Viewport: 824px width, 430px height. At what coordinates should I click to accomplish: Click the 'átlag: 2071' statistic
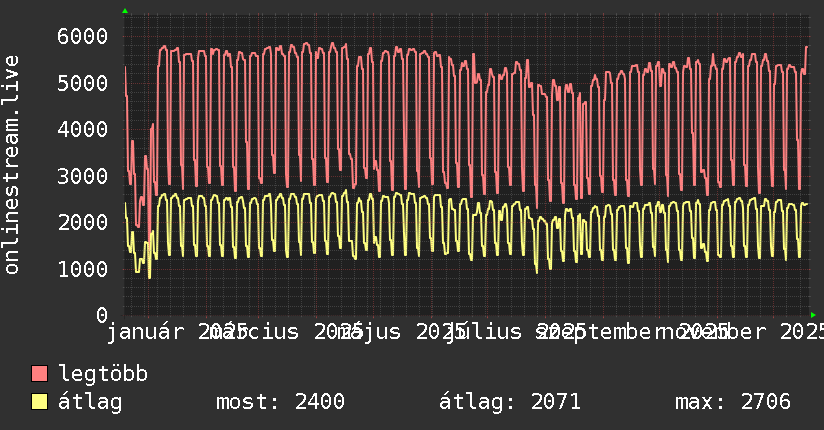510,402
